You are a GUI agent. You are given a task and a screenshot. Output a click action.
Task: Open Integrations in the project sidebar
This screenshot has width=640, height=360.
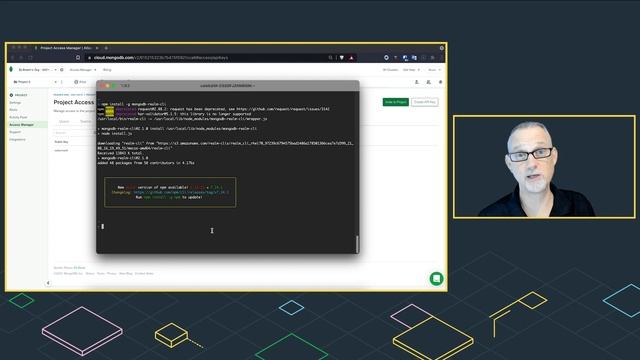click(18, 139)
